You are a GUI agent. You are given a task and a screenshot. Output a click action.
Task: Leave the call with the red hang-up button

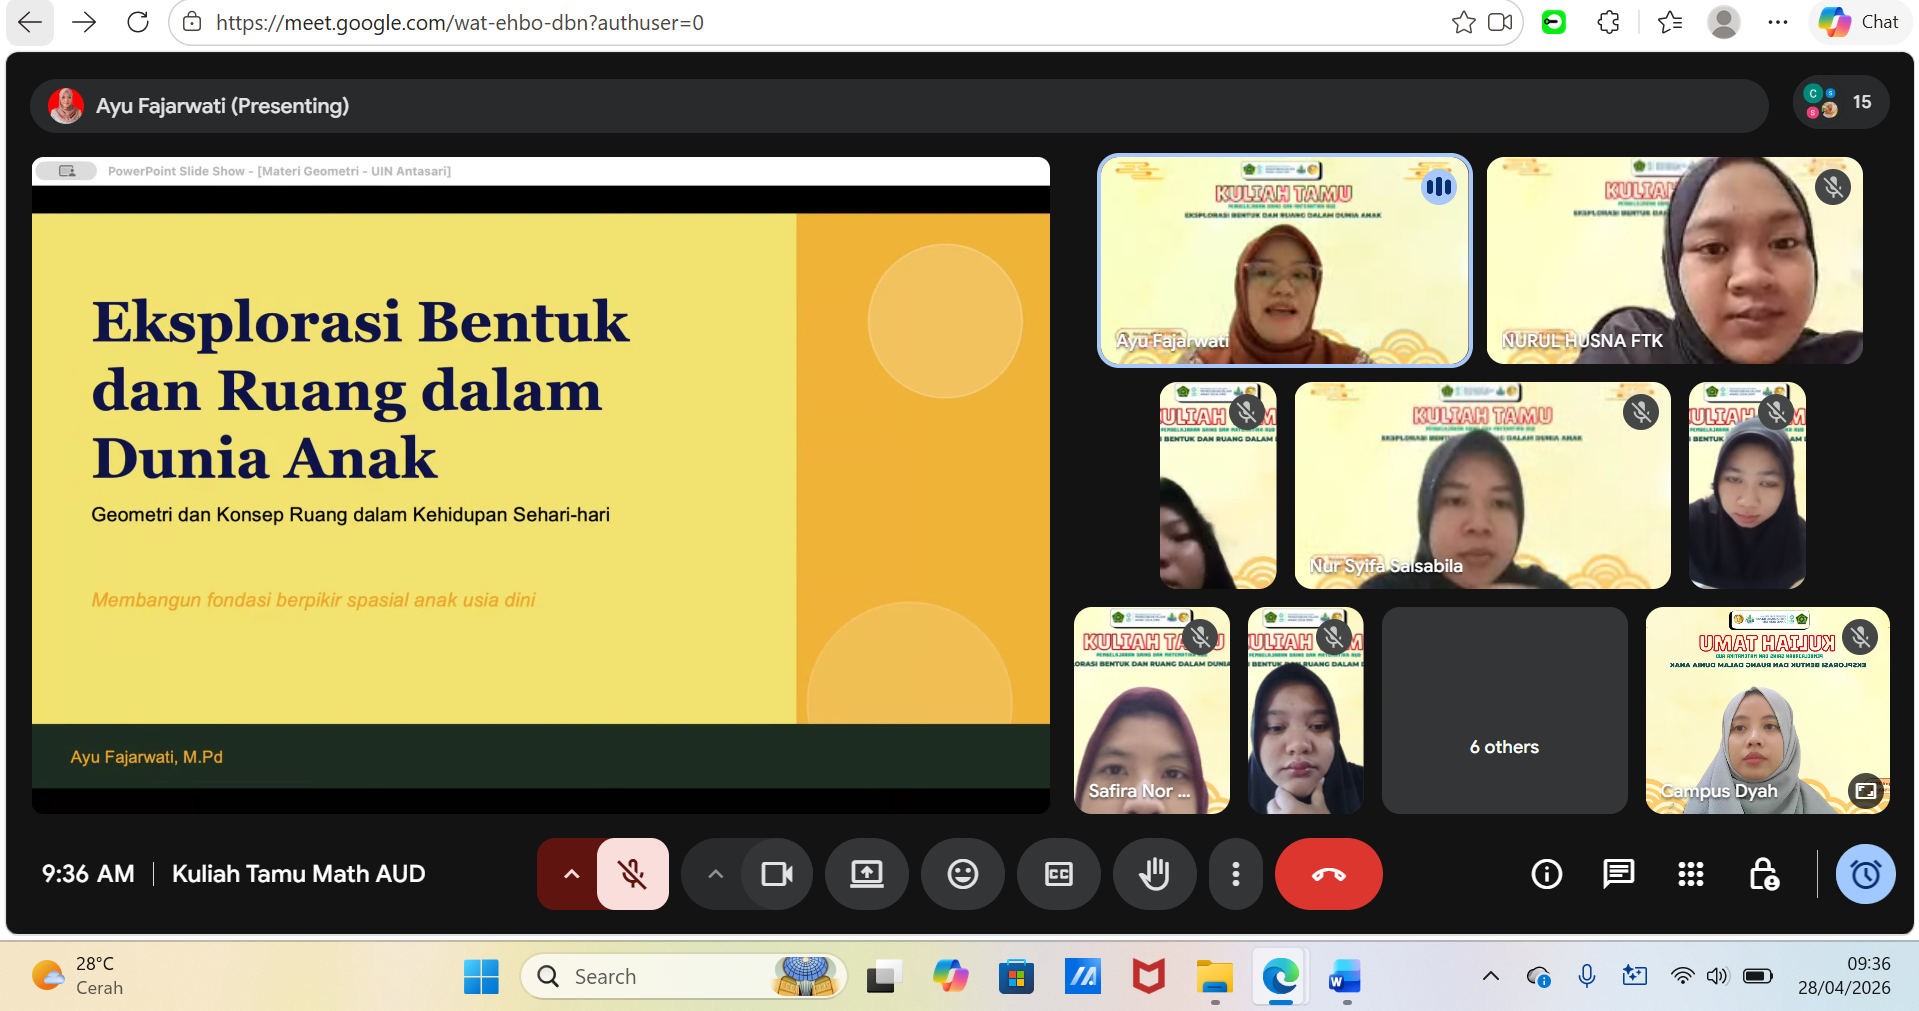click(x=1329, y=874)
